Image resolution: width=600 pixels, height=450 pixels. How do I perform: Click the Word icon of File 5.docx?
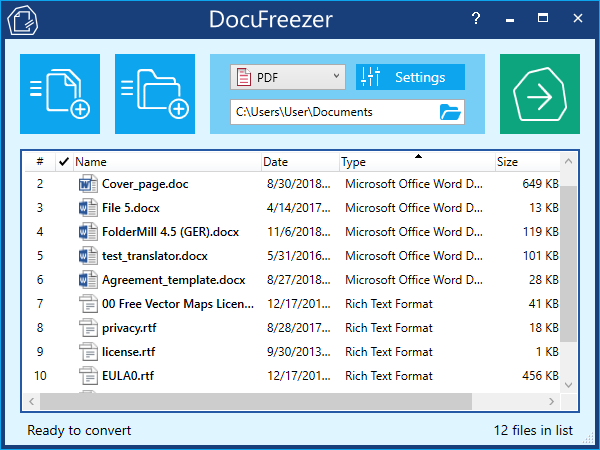coord(88,208)
